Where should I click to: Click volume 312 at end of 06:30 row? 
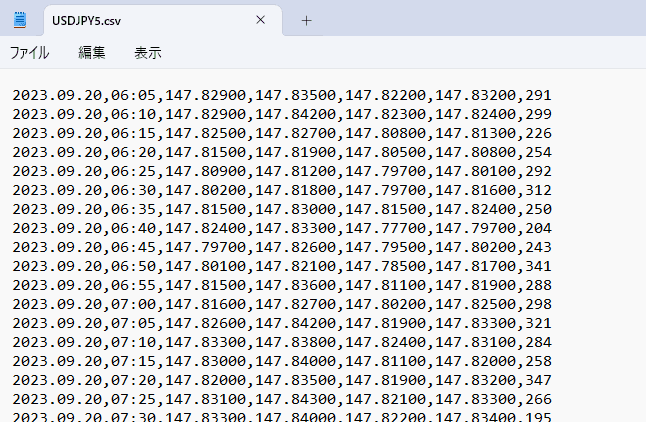click(539, 190)
